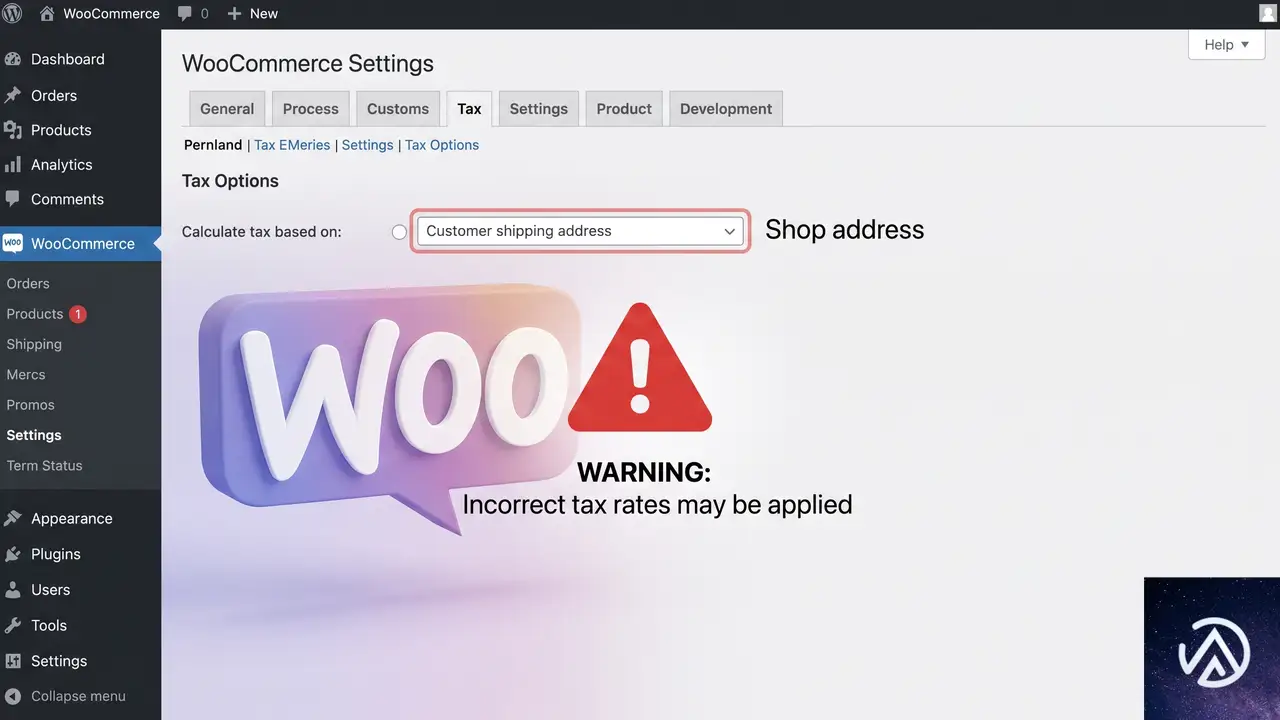Open the home icon beside WooCommerce
This screenshot has height=720, width=1280.
[x=46, y=14]
